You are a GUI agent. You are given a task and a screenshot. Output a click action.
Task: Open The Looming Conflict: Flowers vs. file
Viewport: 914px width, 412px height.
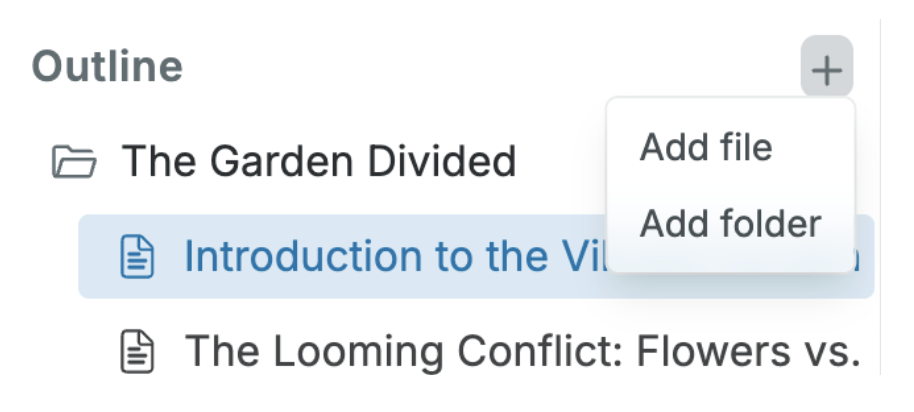(x=522, y=351)
